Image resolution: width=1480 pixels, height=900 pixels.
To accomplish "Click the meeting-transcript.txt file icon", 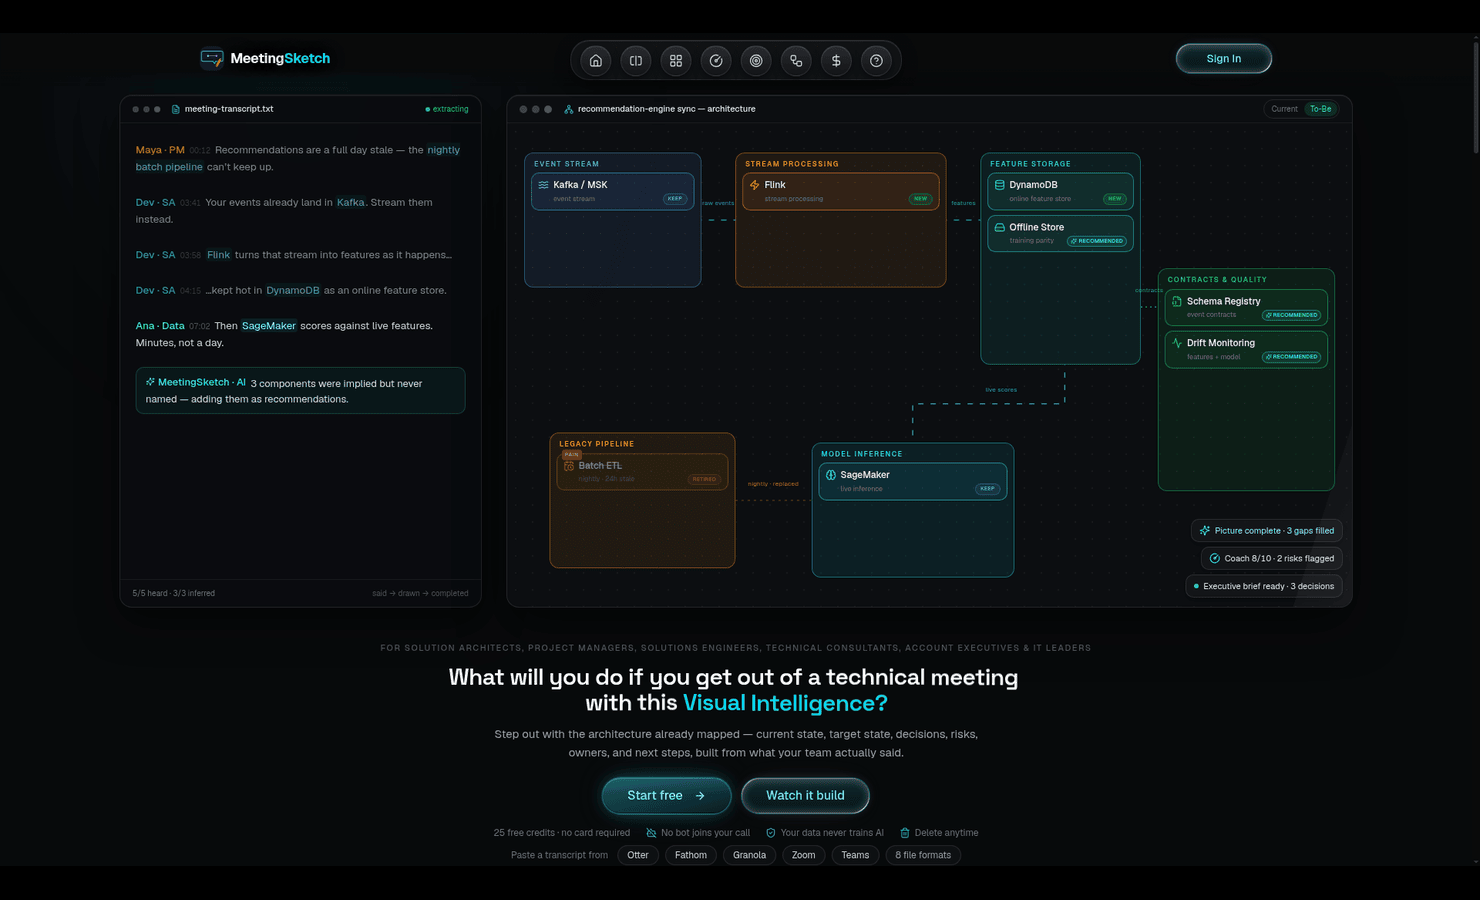I will (x=176, y=109).
